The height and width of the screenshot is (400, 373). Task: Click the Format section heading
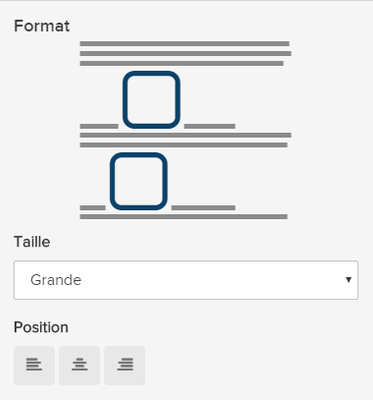[x=42, y=26]
